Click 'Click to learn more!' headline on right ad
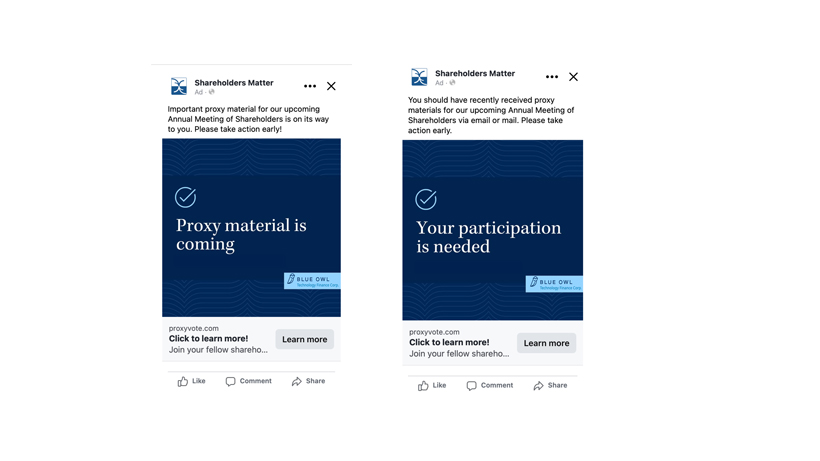 [x=449, y=342]
